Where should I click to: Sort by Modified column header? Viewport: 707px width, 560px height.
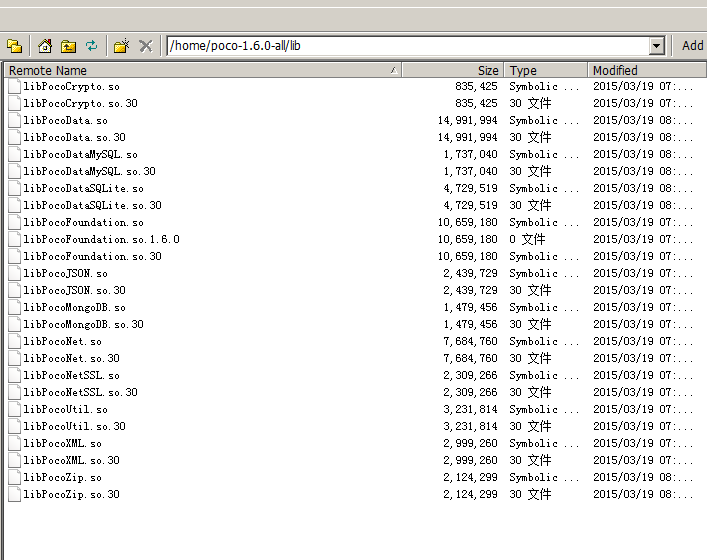647,70
